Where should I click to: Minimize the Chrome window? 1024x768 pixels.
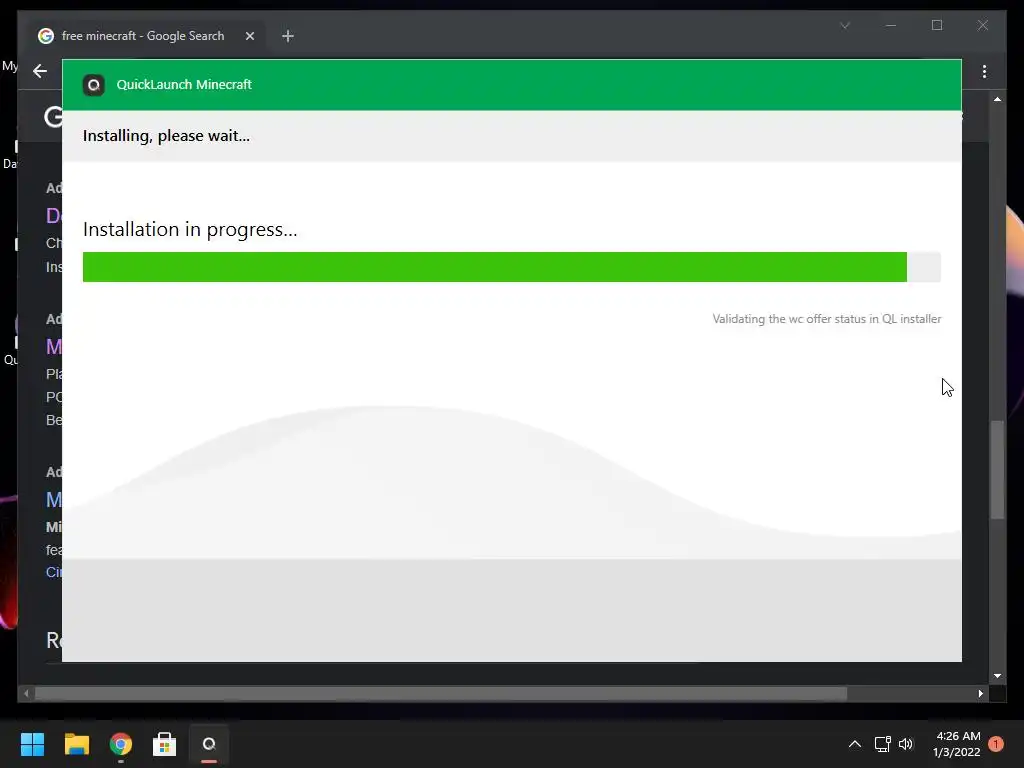coord(891,25)
